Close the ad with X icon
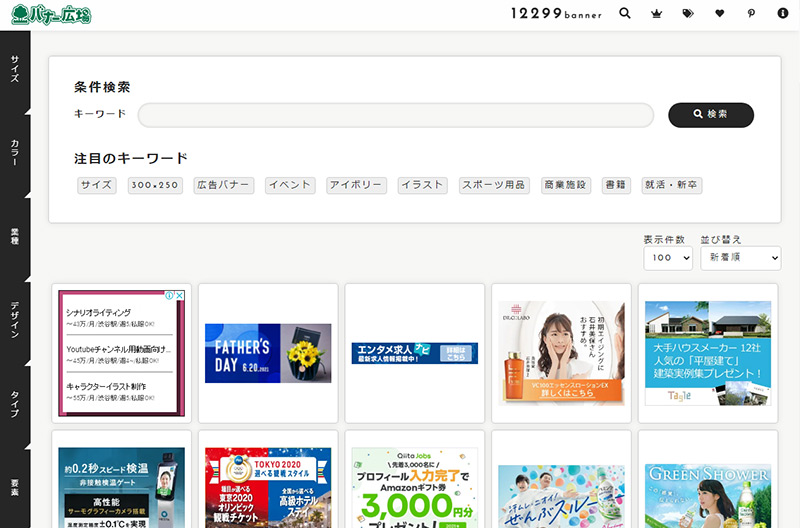The image size is (800, 528). pos(180,295)
